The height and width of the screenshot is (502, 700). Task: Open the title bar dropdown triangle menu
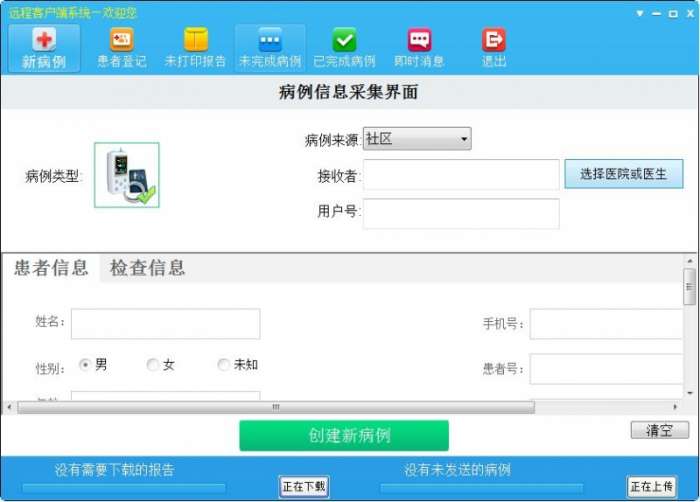point(640,13)
